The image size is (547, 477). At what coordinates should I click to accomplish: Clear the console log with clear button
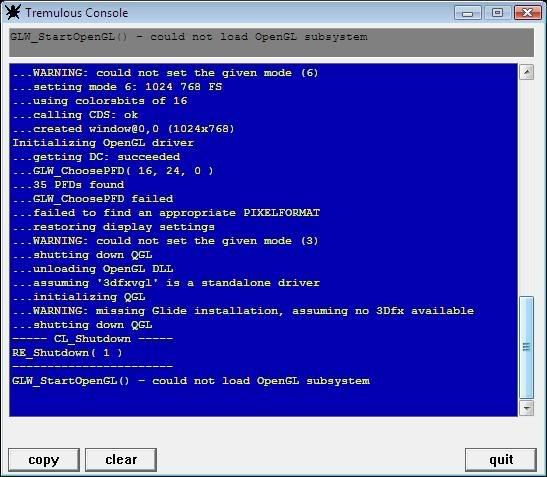(121, 460)
